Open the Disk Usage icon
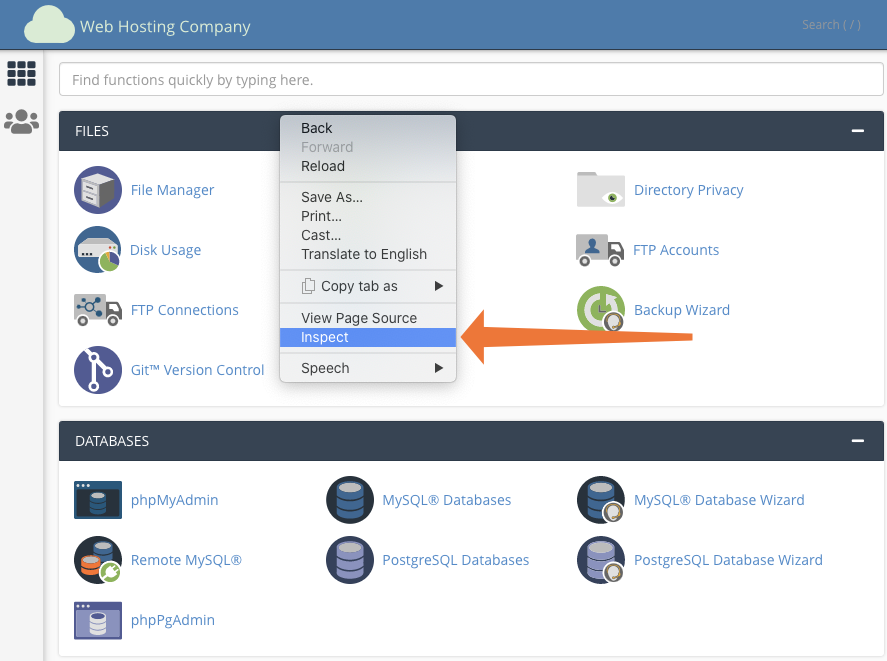 tap(98, 250)
